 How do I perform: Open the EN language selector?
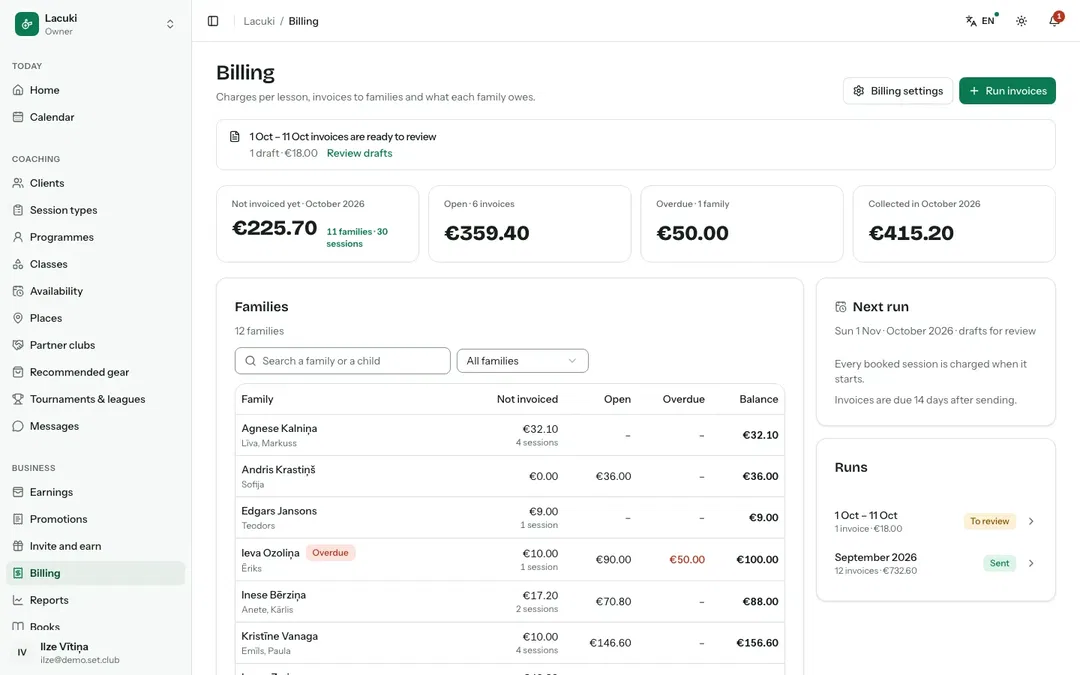[x=982, y=21]
